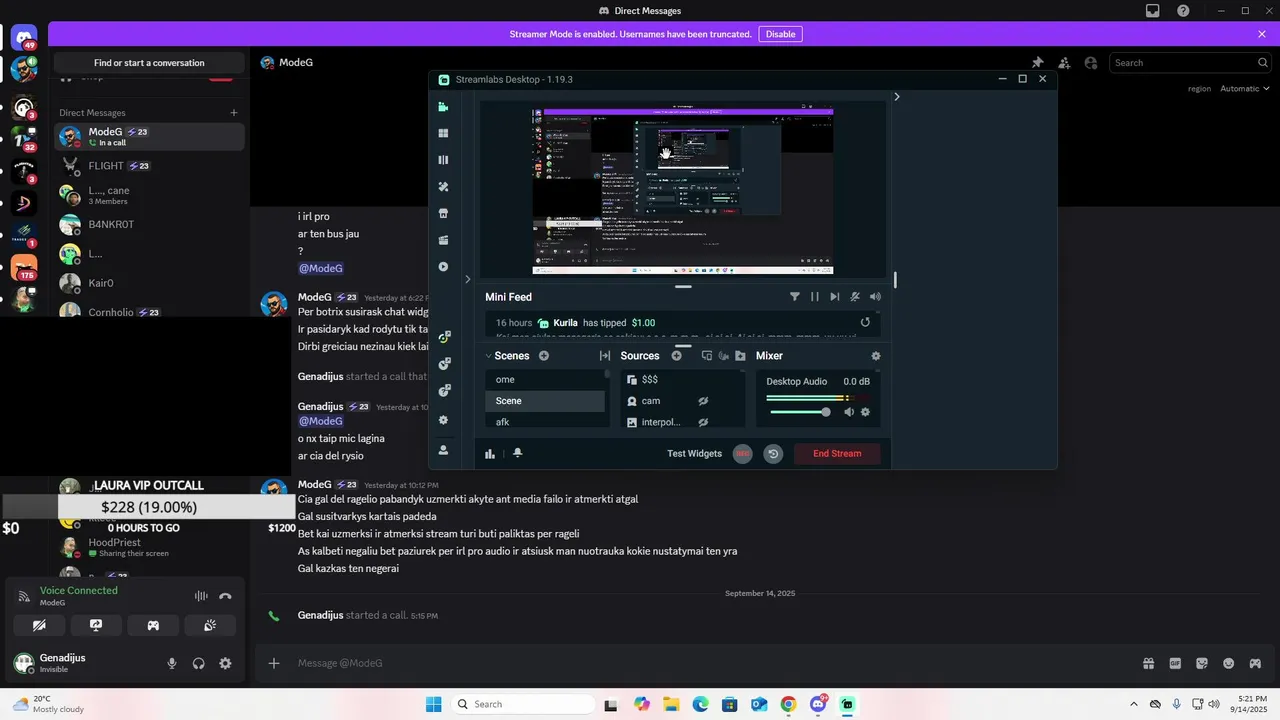Image resolution: width=1280 pixels, height=720 pixels.
Task: Toggle the replay buffer button
Action: pyautogui.click(x=773, y=453)
